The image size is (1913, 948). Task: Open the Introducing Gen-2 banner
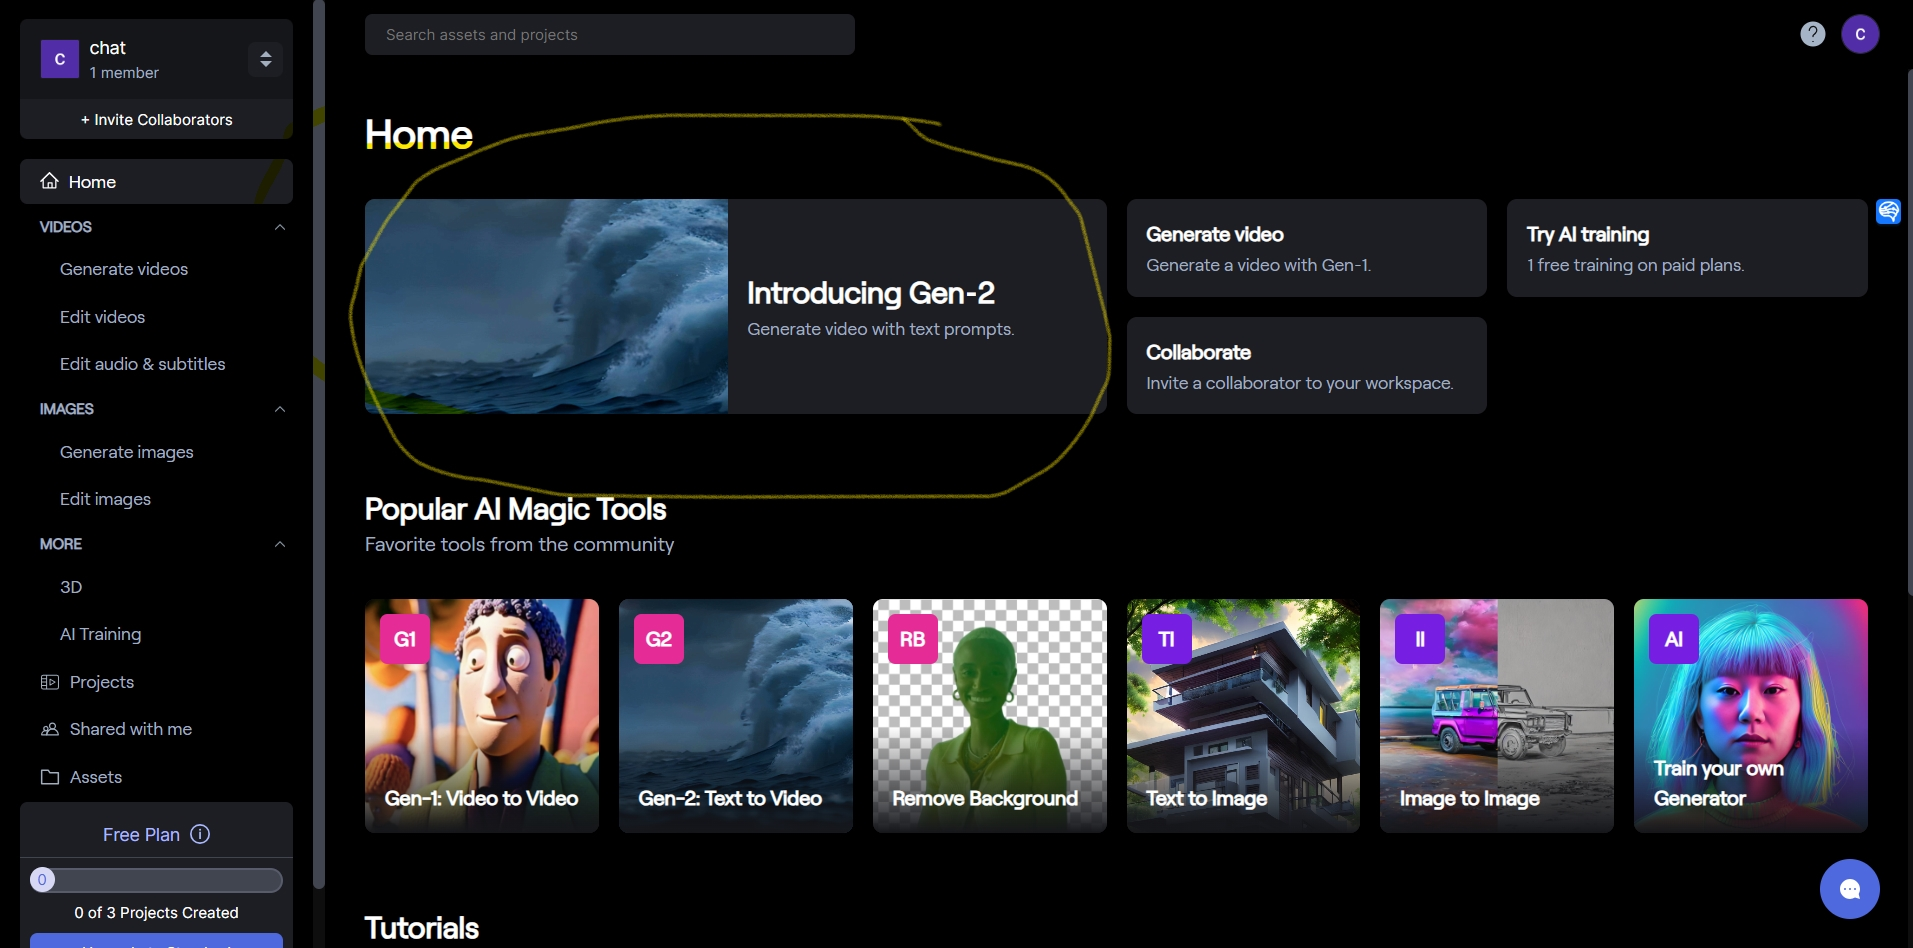pyautogui.click(x=736, y=306)
